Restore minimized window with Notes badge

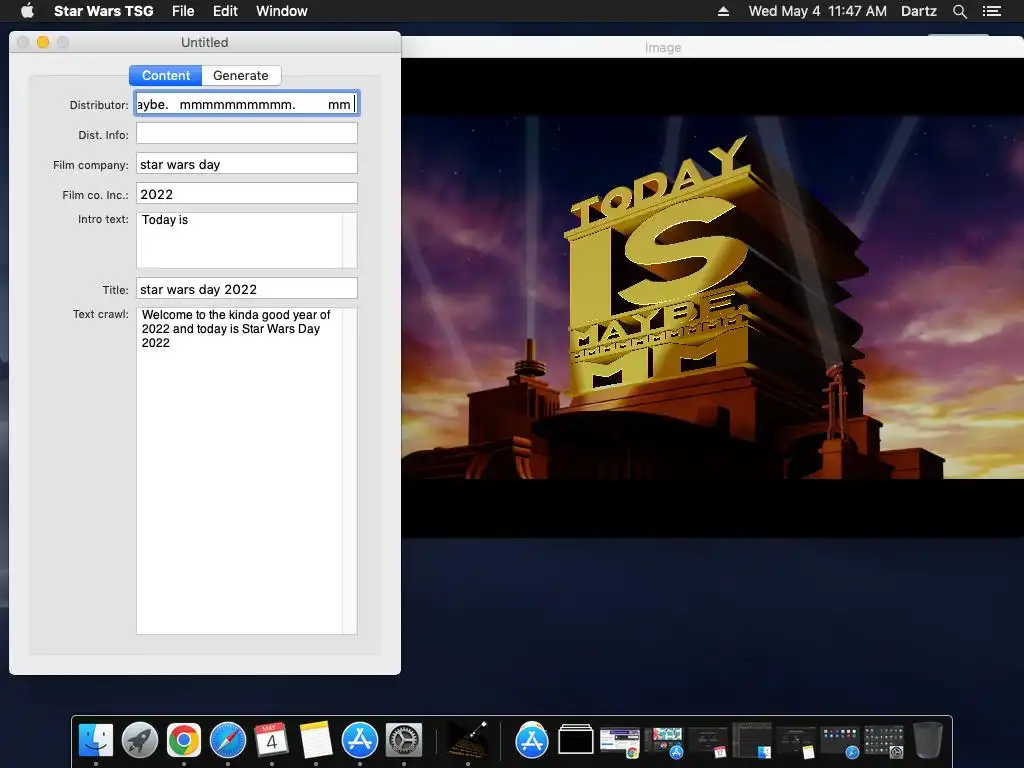click(795, 743)
